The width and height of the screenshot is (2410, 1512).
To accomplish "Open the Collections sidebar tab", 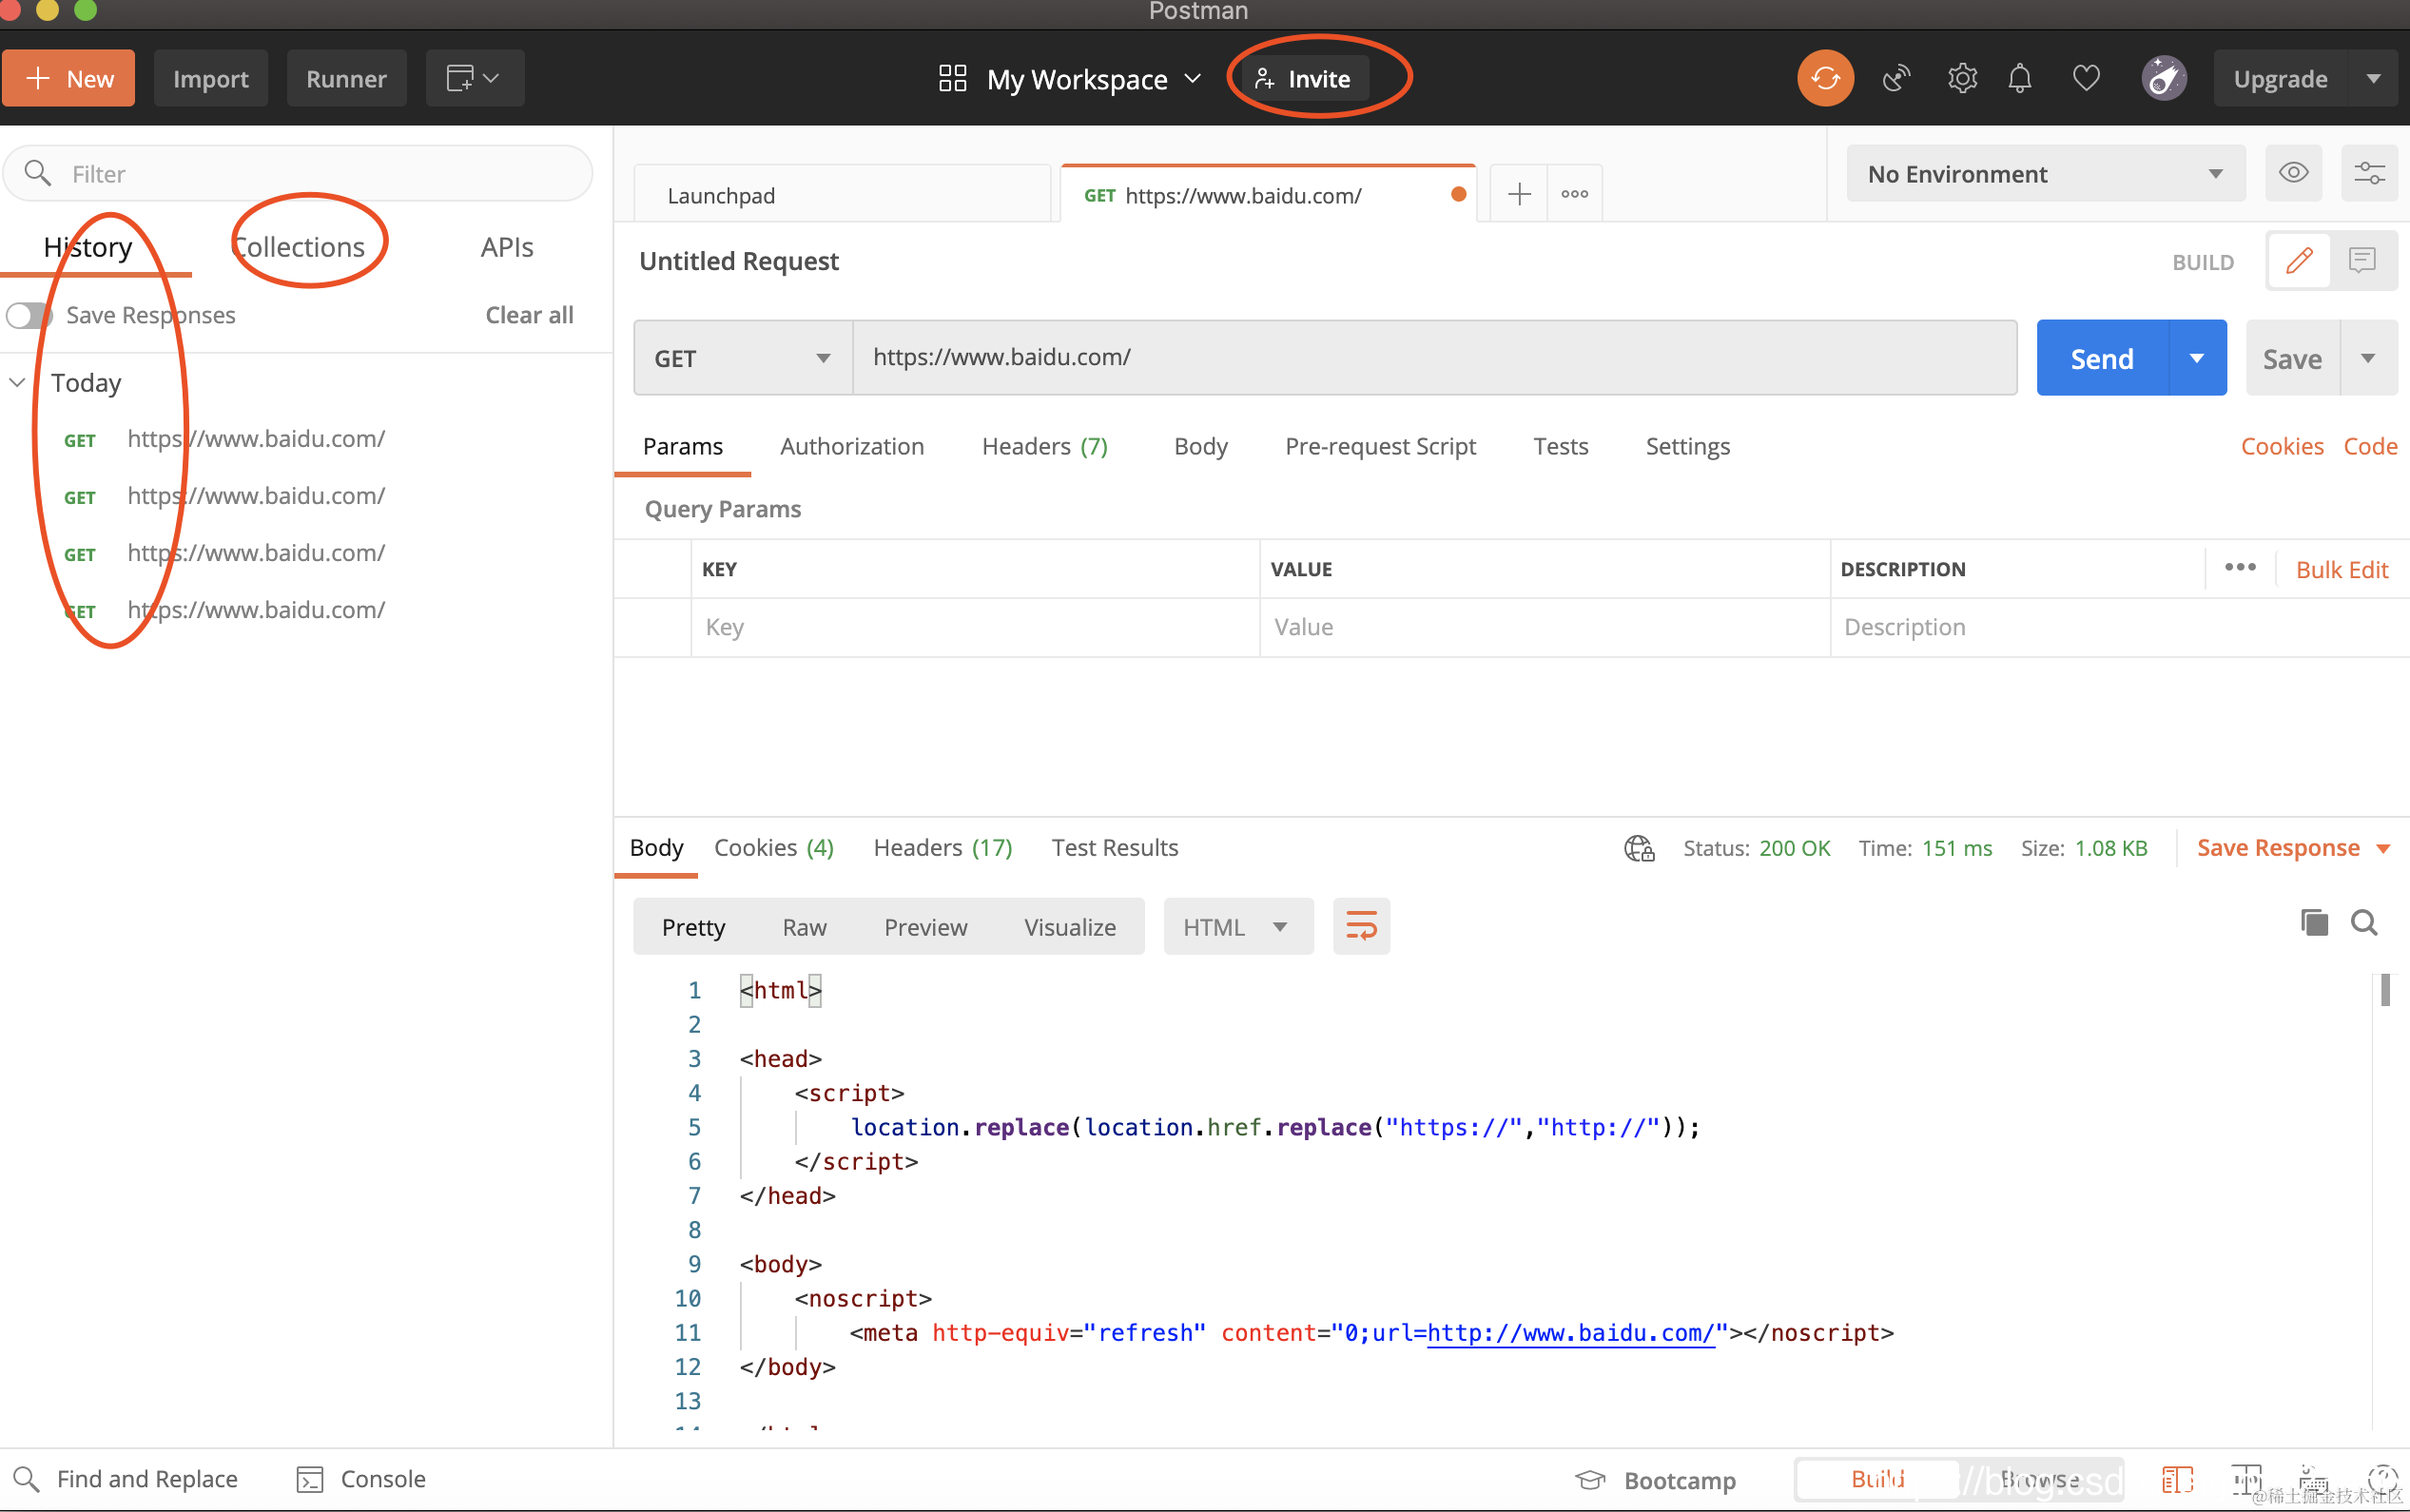I will point(300,247).
